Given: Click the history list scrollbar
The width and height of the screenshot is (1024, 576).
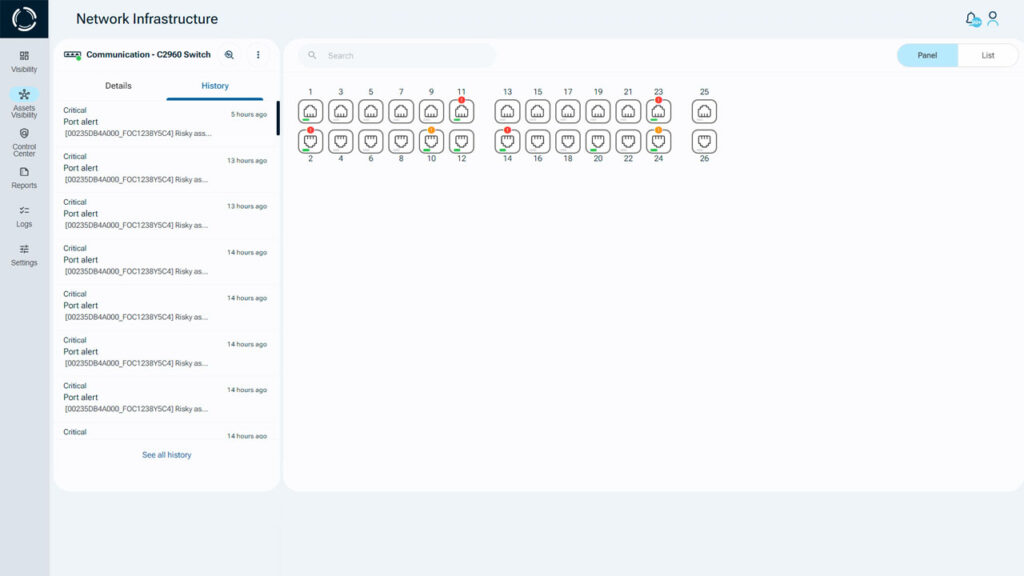Looking at the screenshot, I should (x=278, y=118).
